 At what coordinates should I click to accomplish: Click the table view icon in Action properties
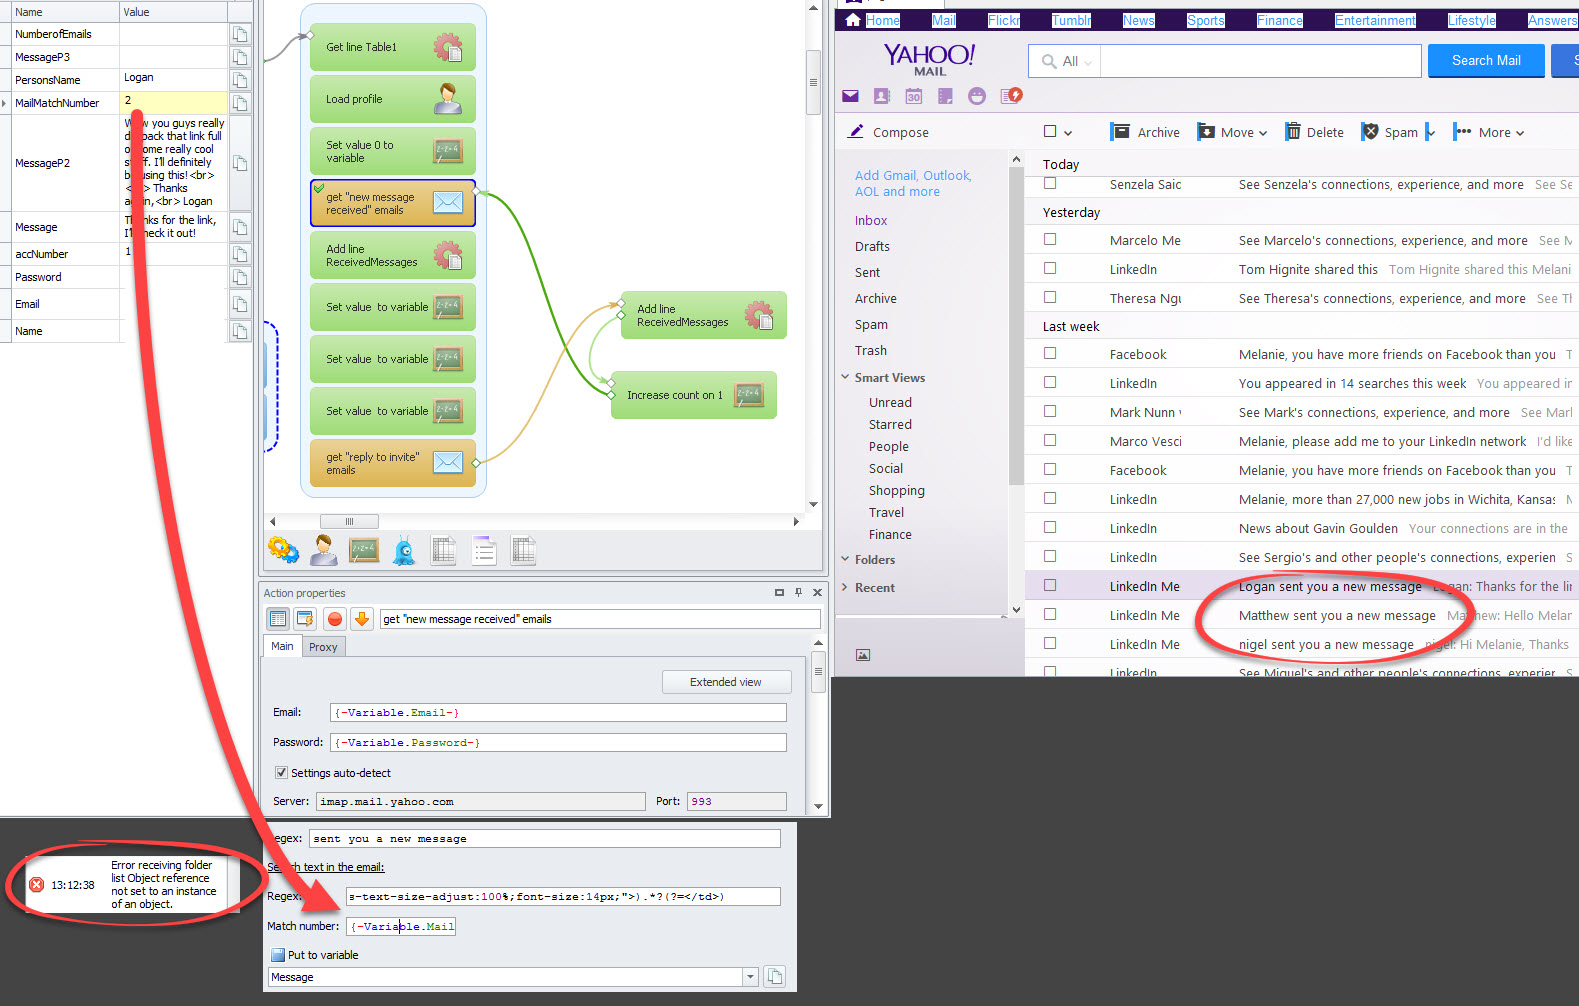[278, 619]
